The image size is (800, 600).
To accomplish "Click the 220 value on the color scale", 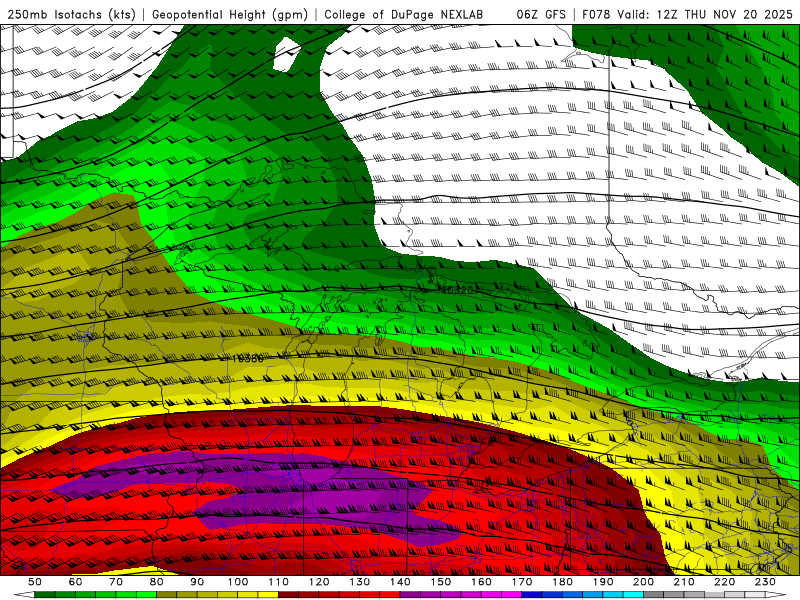I will [724, 582].
